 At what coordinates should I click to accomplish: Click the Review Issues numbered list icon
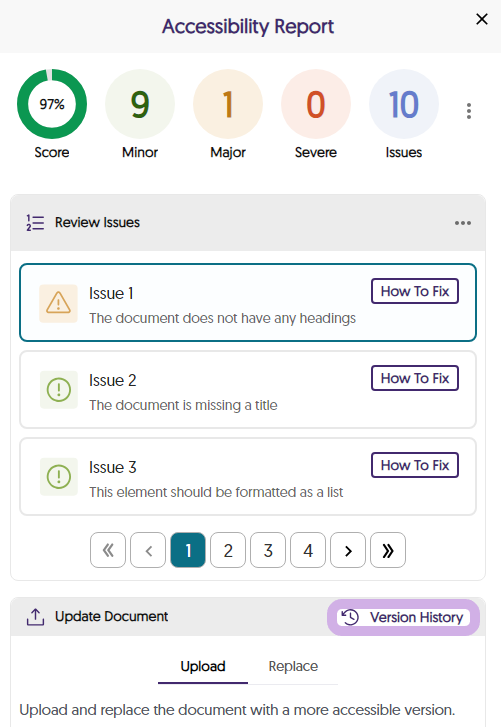(x=35, y=223)
